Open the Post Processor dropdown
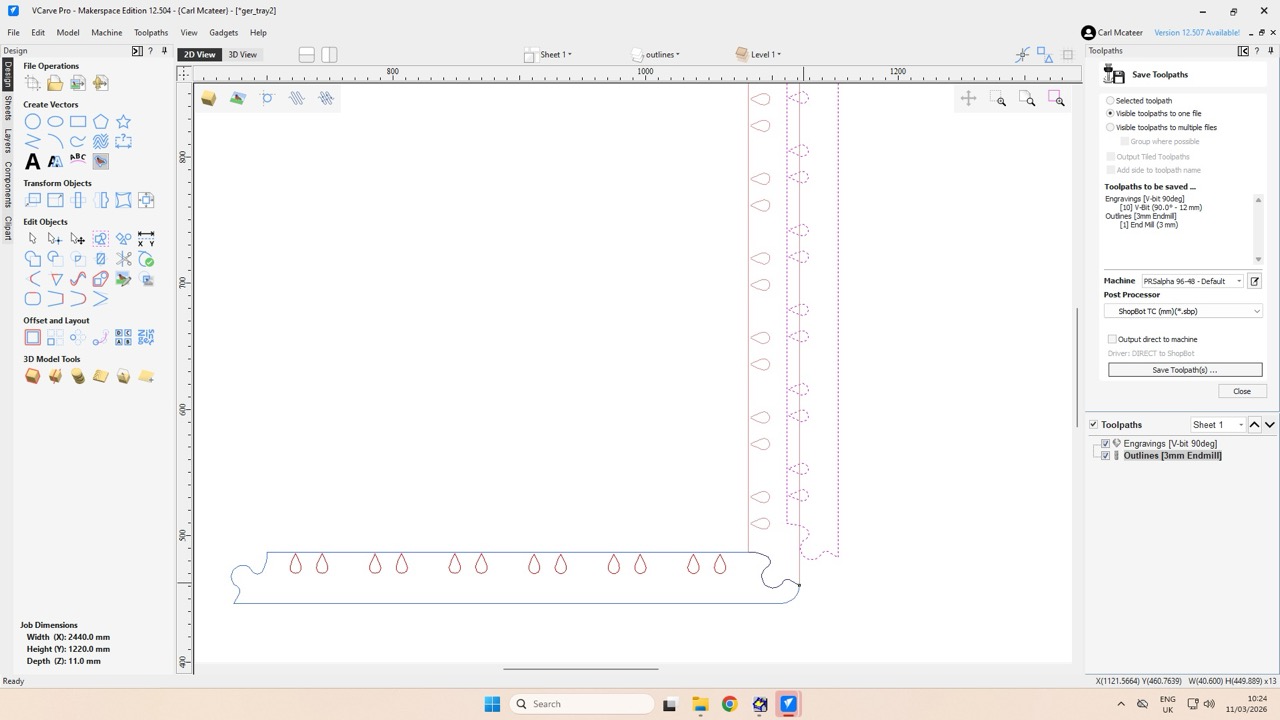1280x720 pixels. tap(1184, 311)
